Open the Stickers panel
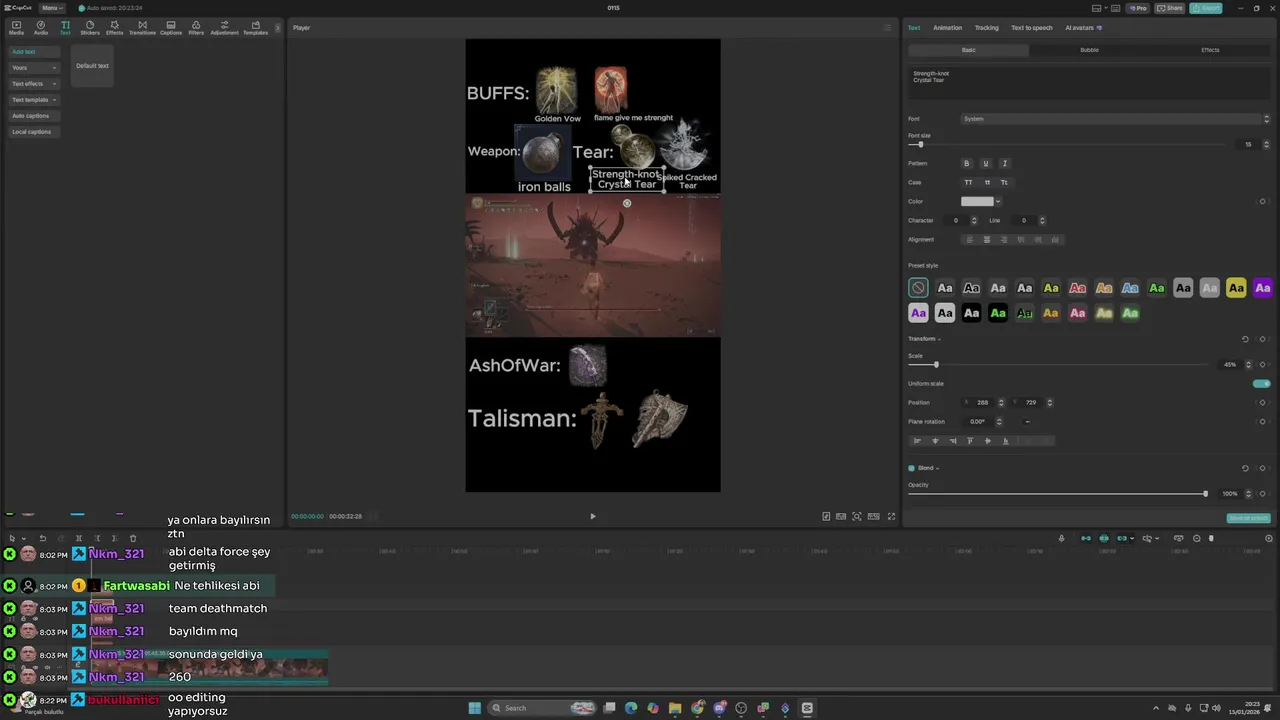This screenshot has width=1280, height=720. click(90, 27)
